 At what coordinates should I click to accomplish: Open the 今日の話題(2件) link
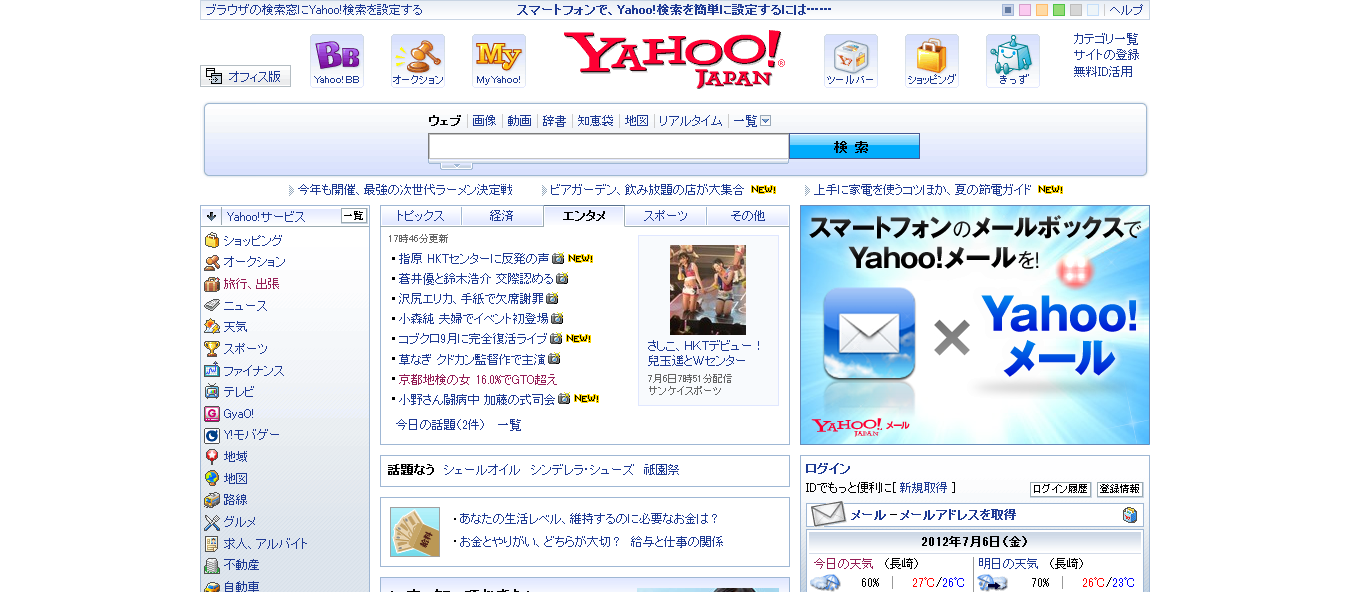(x=440, y=425)
